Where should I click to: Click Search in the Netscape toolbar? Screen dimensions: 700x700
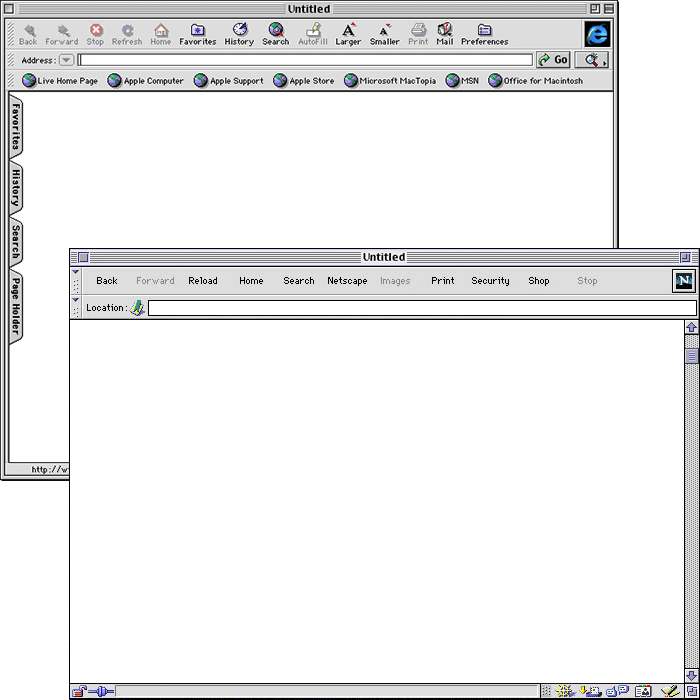pyautogui.click(x=299, y=281)
